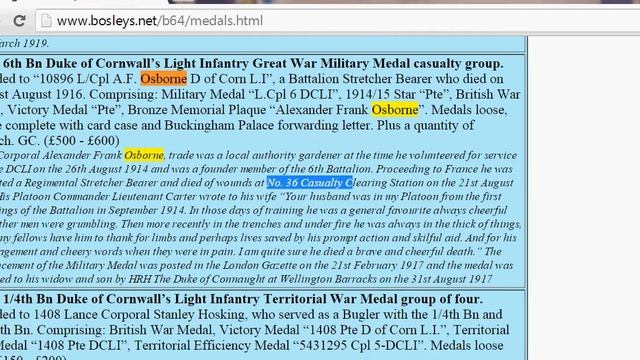Click the 1/4th Bn Duke of Cornwall's heading

243,299
